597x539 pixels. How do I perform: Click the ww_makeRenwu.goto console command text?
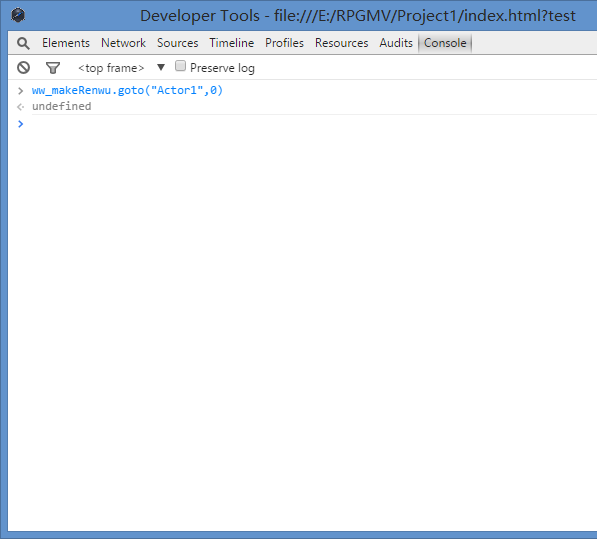tap(127, 90)
